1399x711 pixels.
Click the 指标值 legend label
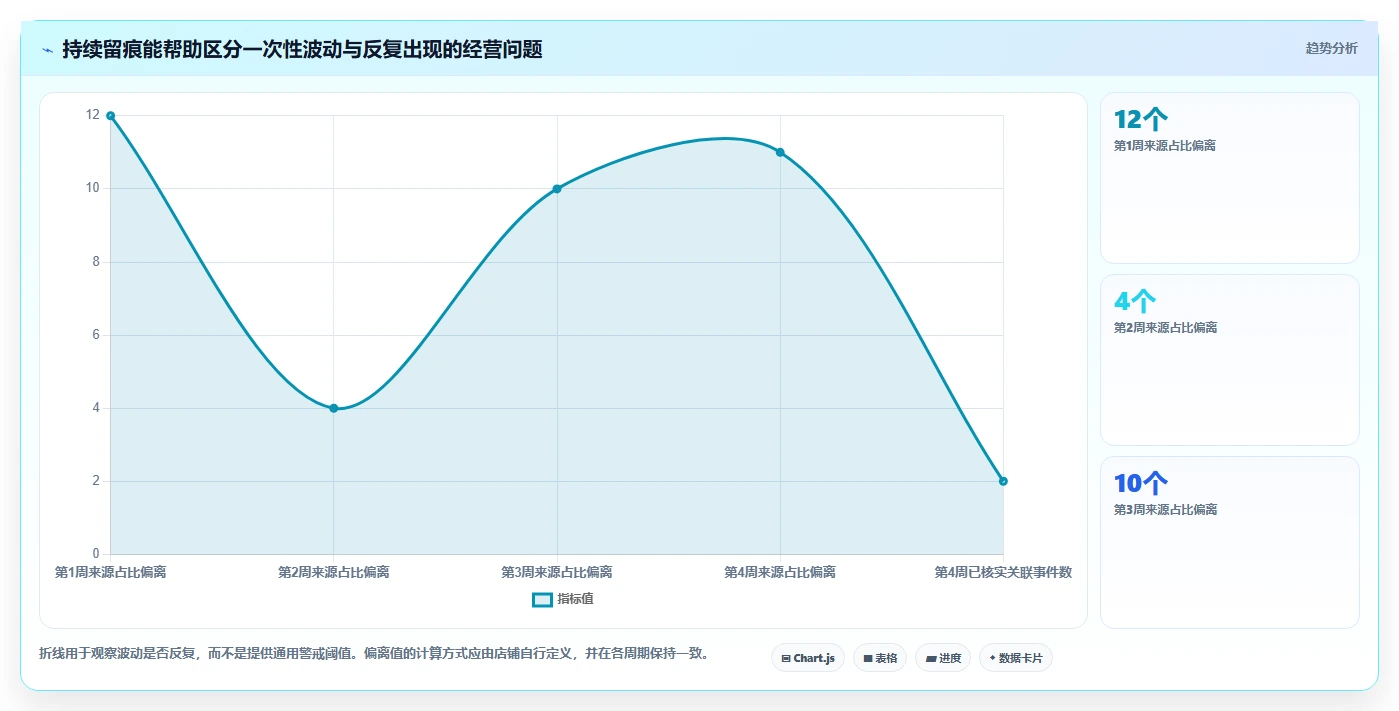point(576,599)
